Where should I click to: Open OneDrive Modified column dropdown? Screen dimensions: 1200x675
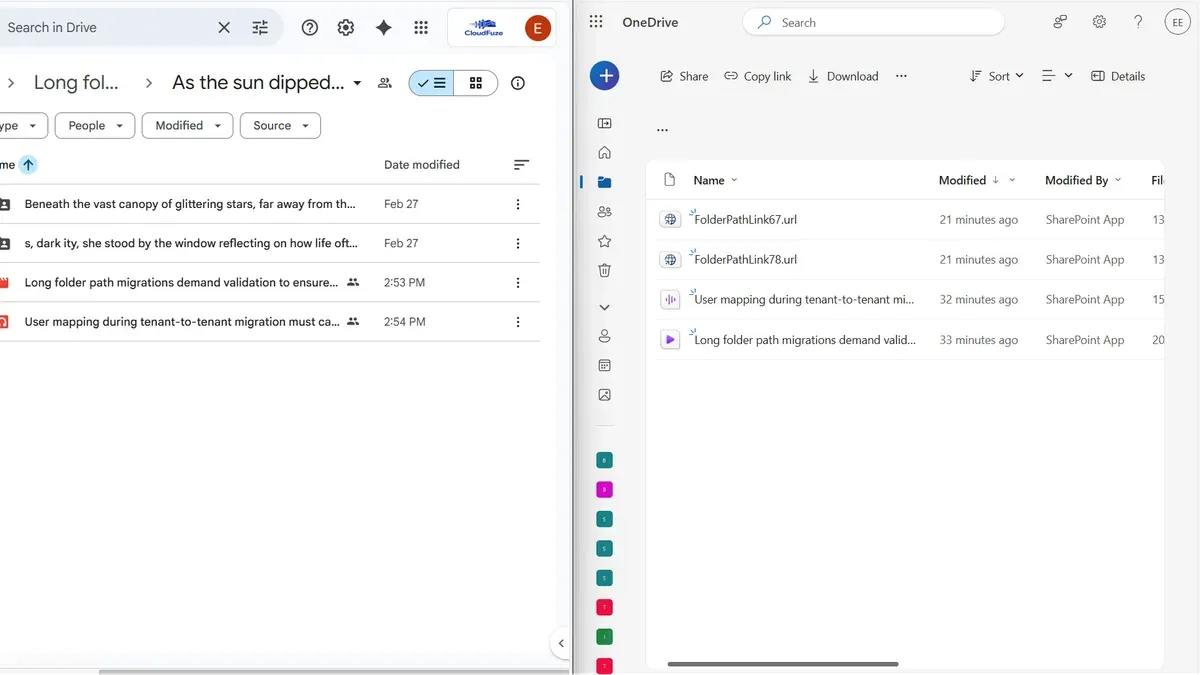(1012, 180)
